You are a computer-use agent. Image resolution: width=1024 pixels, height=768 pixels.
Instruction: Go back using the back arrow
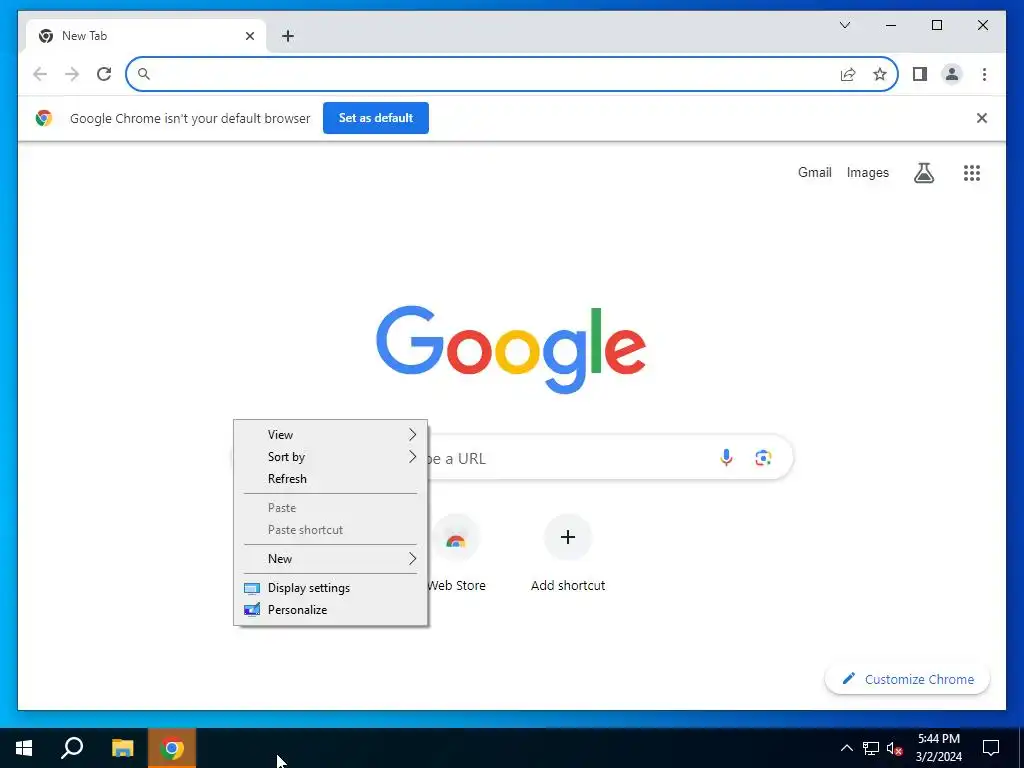tap(40, 74)
